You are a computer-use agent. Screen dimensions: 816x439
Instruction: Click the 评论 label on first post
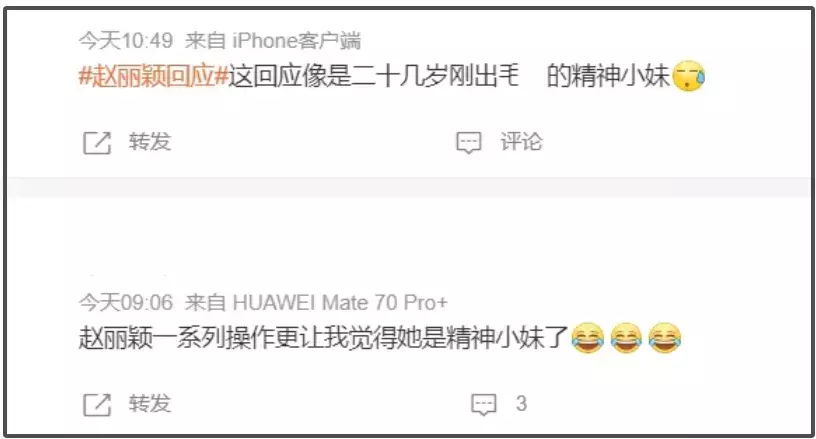[521, 142]
